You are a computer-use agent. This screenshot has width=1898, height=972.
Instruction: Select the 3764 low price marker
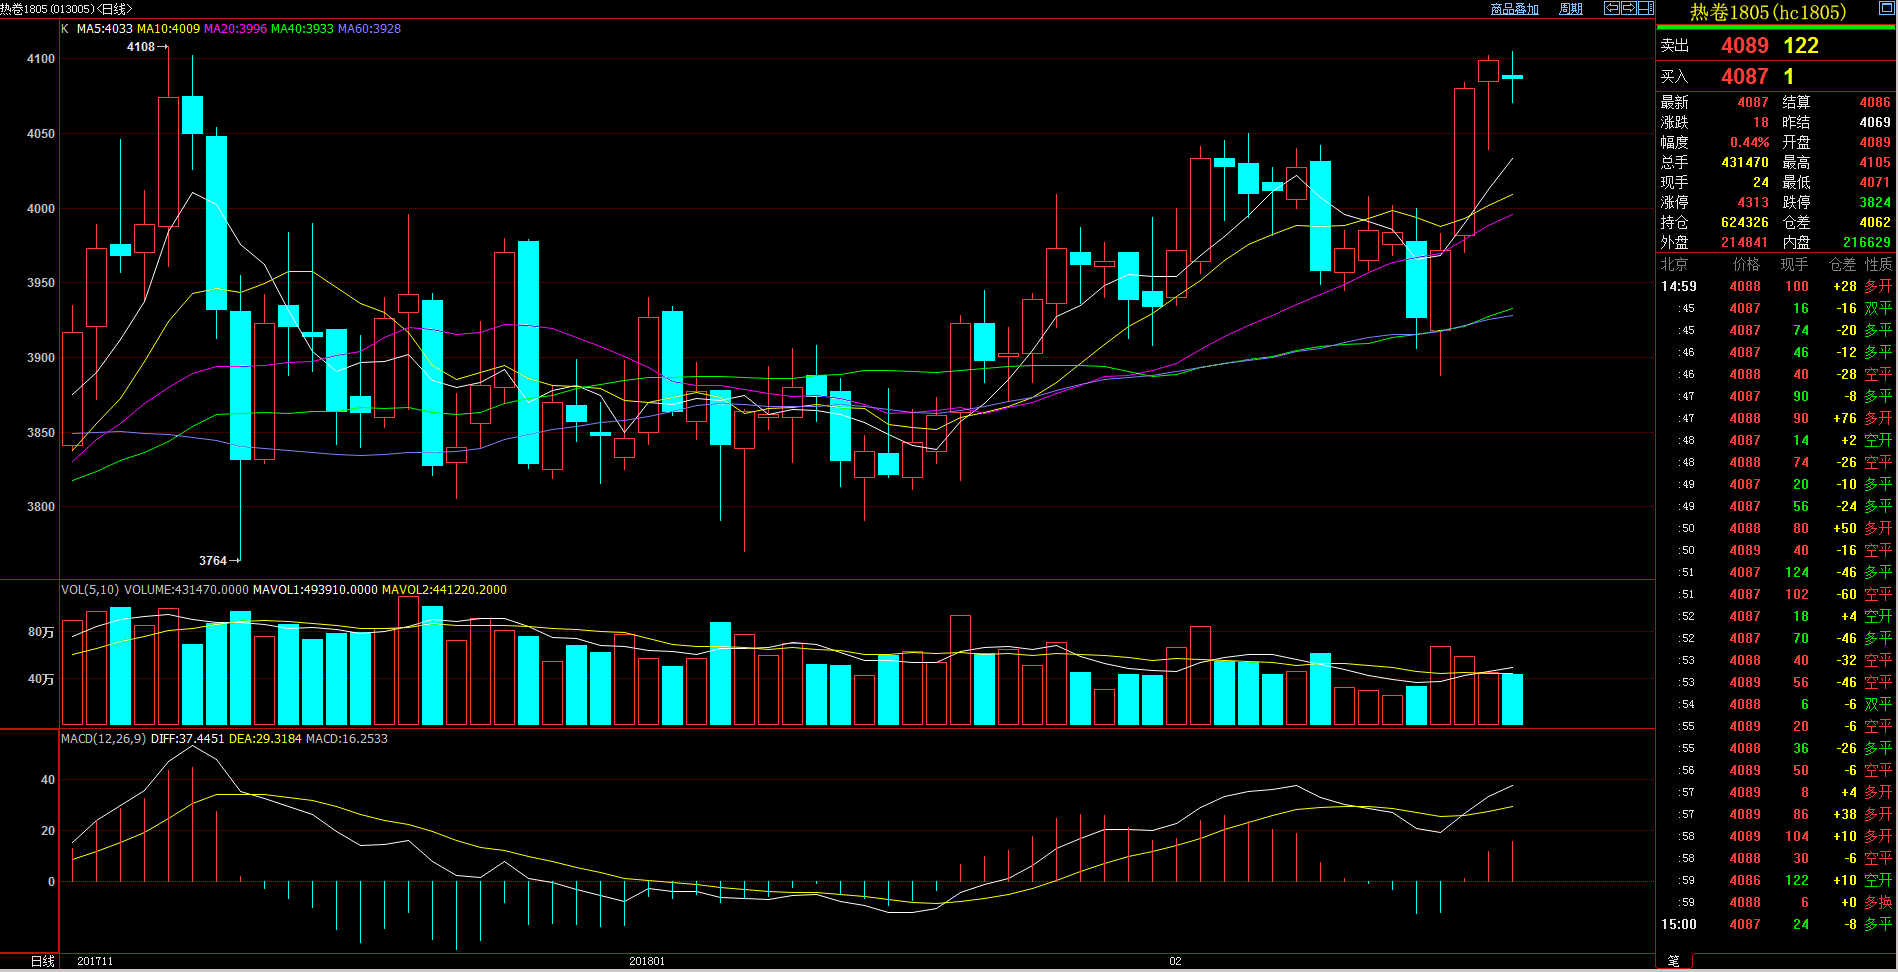click(213, 561)
